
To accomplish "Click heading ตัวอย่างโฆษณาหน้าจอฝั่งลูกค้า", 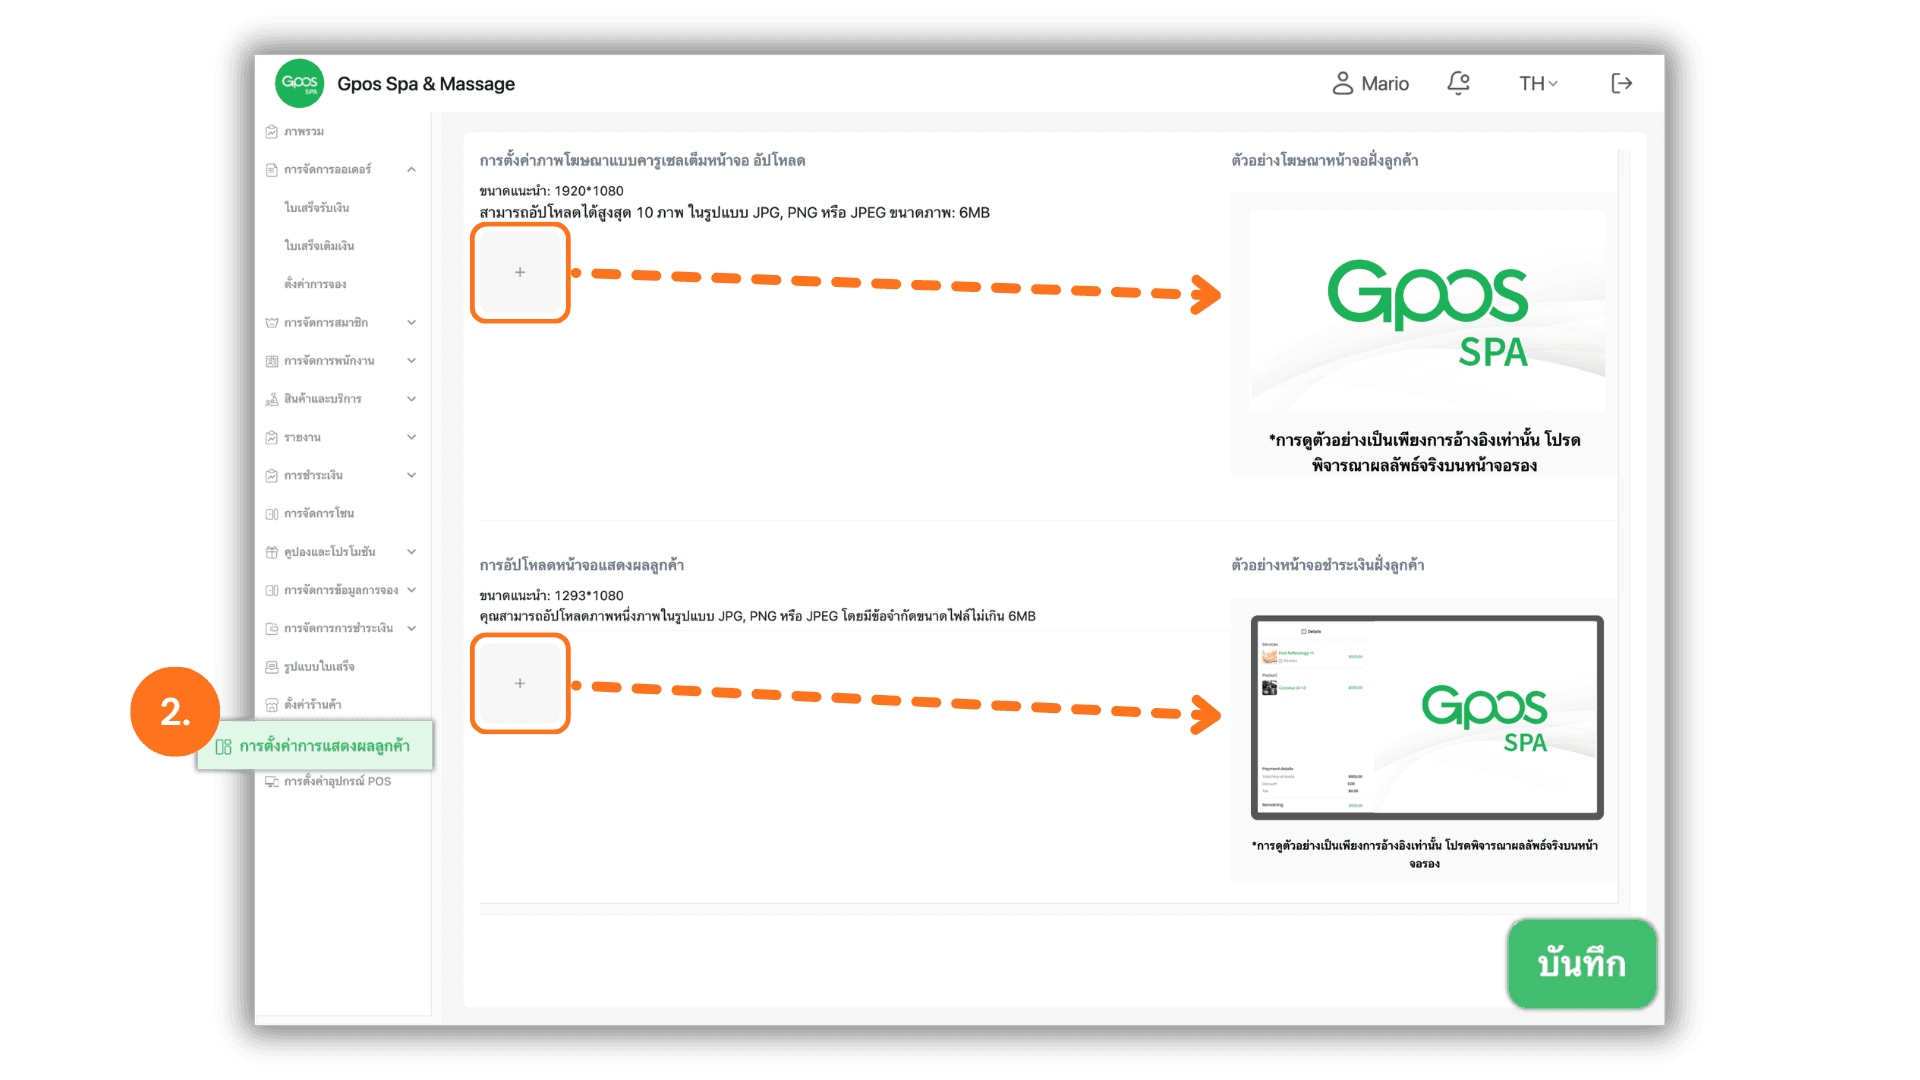I will click(x=1325, y=161).
